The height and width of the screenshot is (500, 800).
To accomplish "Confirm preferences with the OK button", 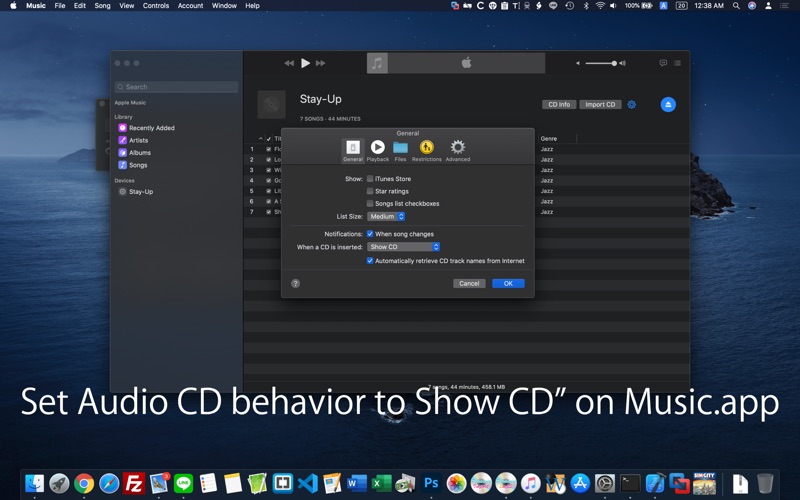I will 508,283.
